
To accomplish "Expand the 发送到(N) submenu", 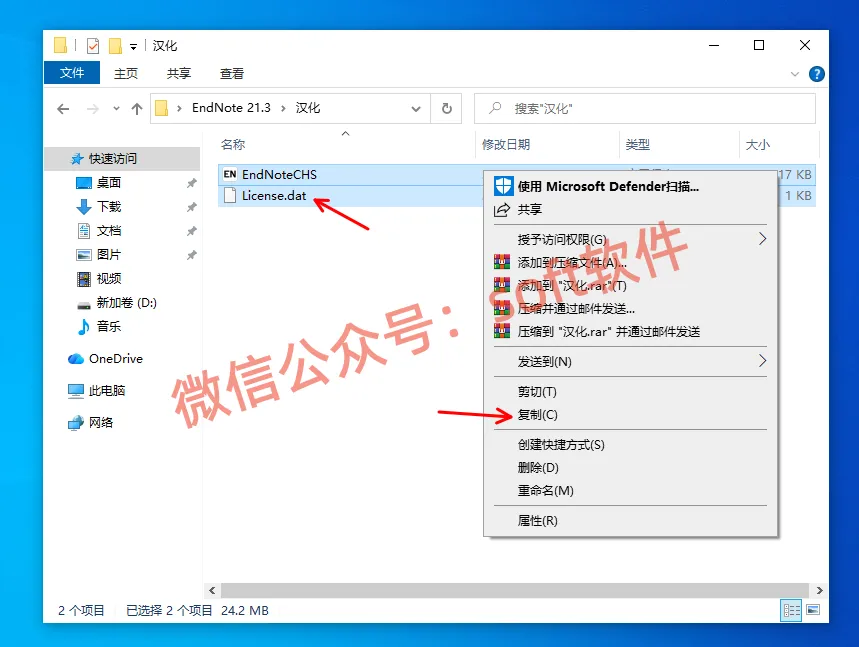I will (x=630, y=362).
